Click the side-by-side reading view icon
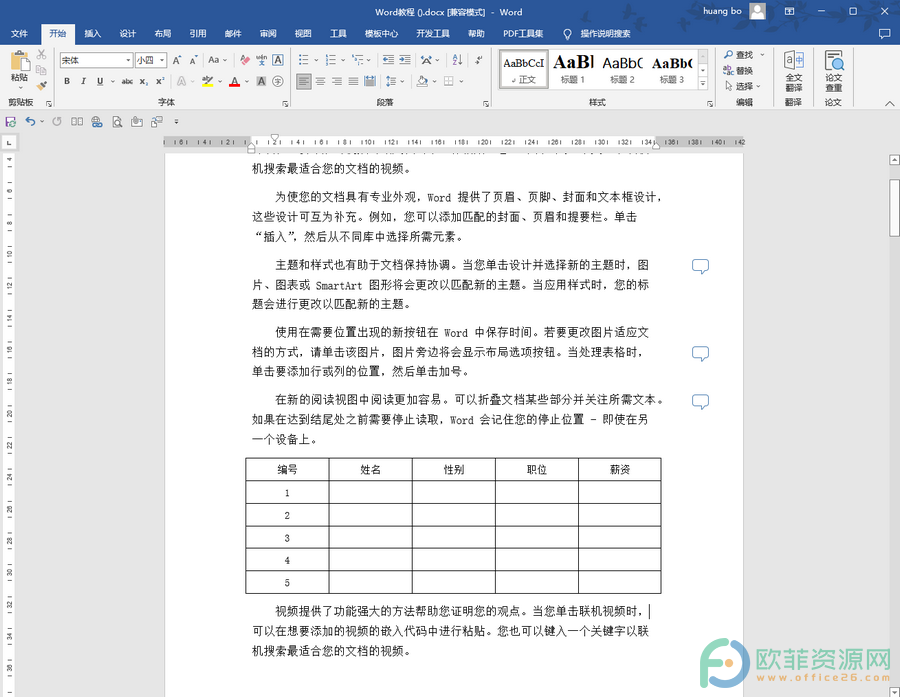 coord(77,122)
